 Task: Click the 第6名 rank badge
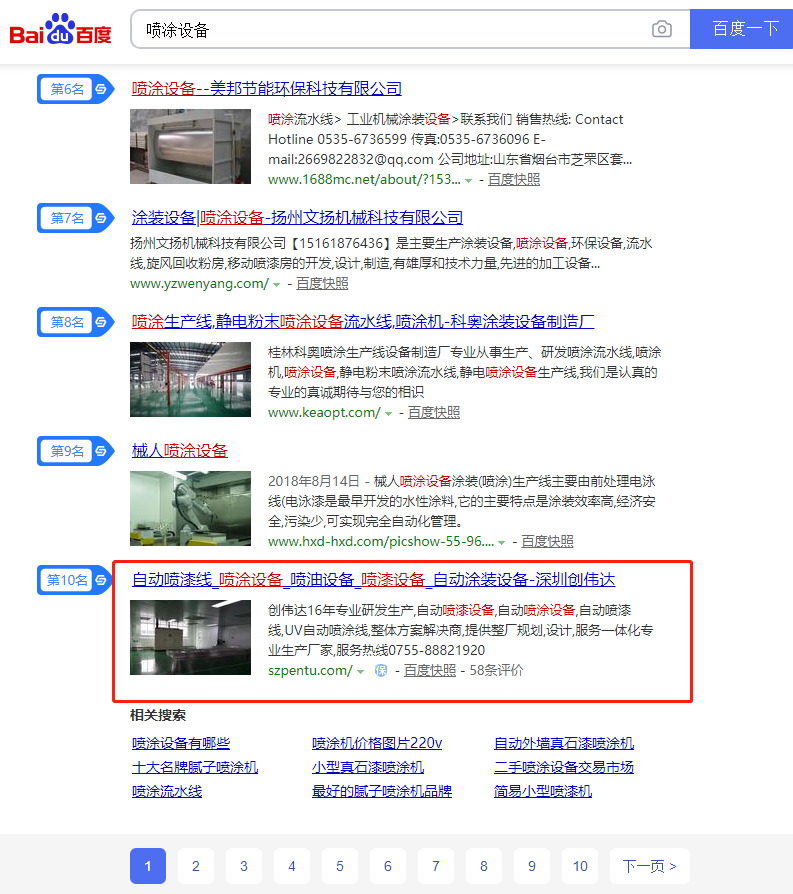tap(75, 89)
